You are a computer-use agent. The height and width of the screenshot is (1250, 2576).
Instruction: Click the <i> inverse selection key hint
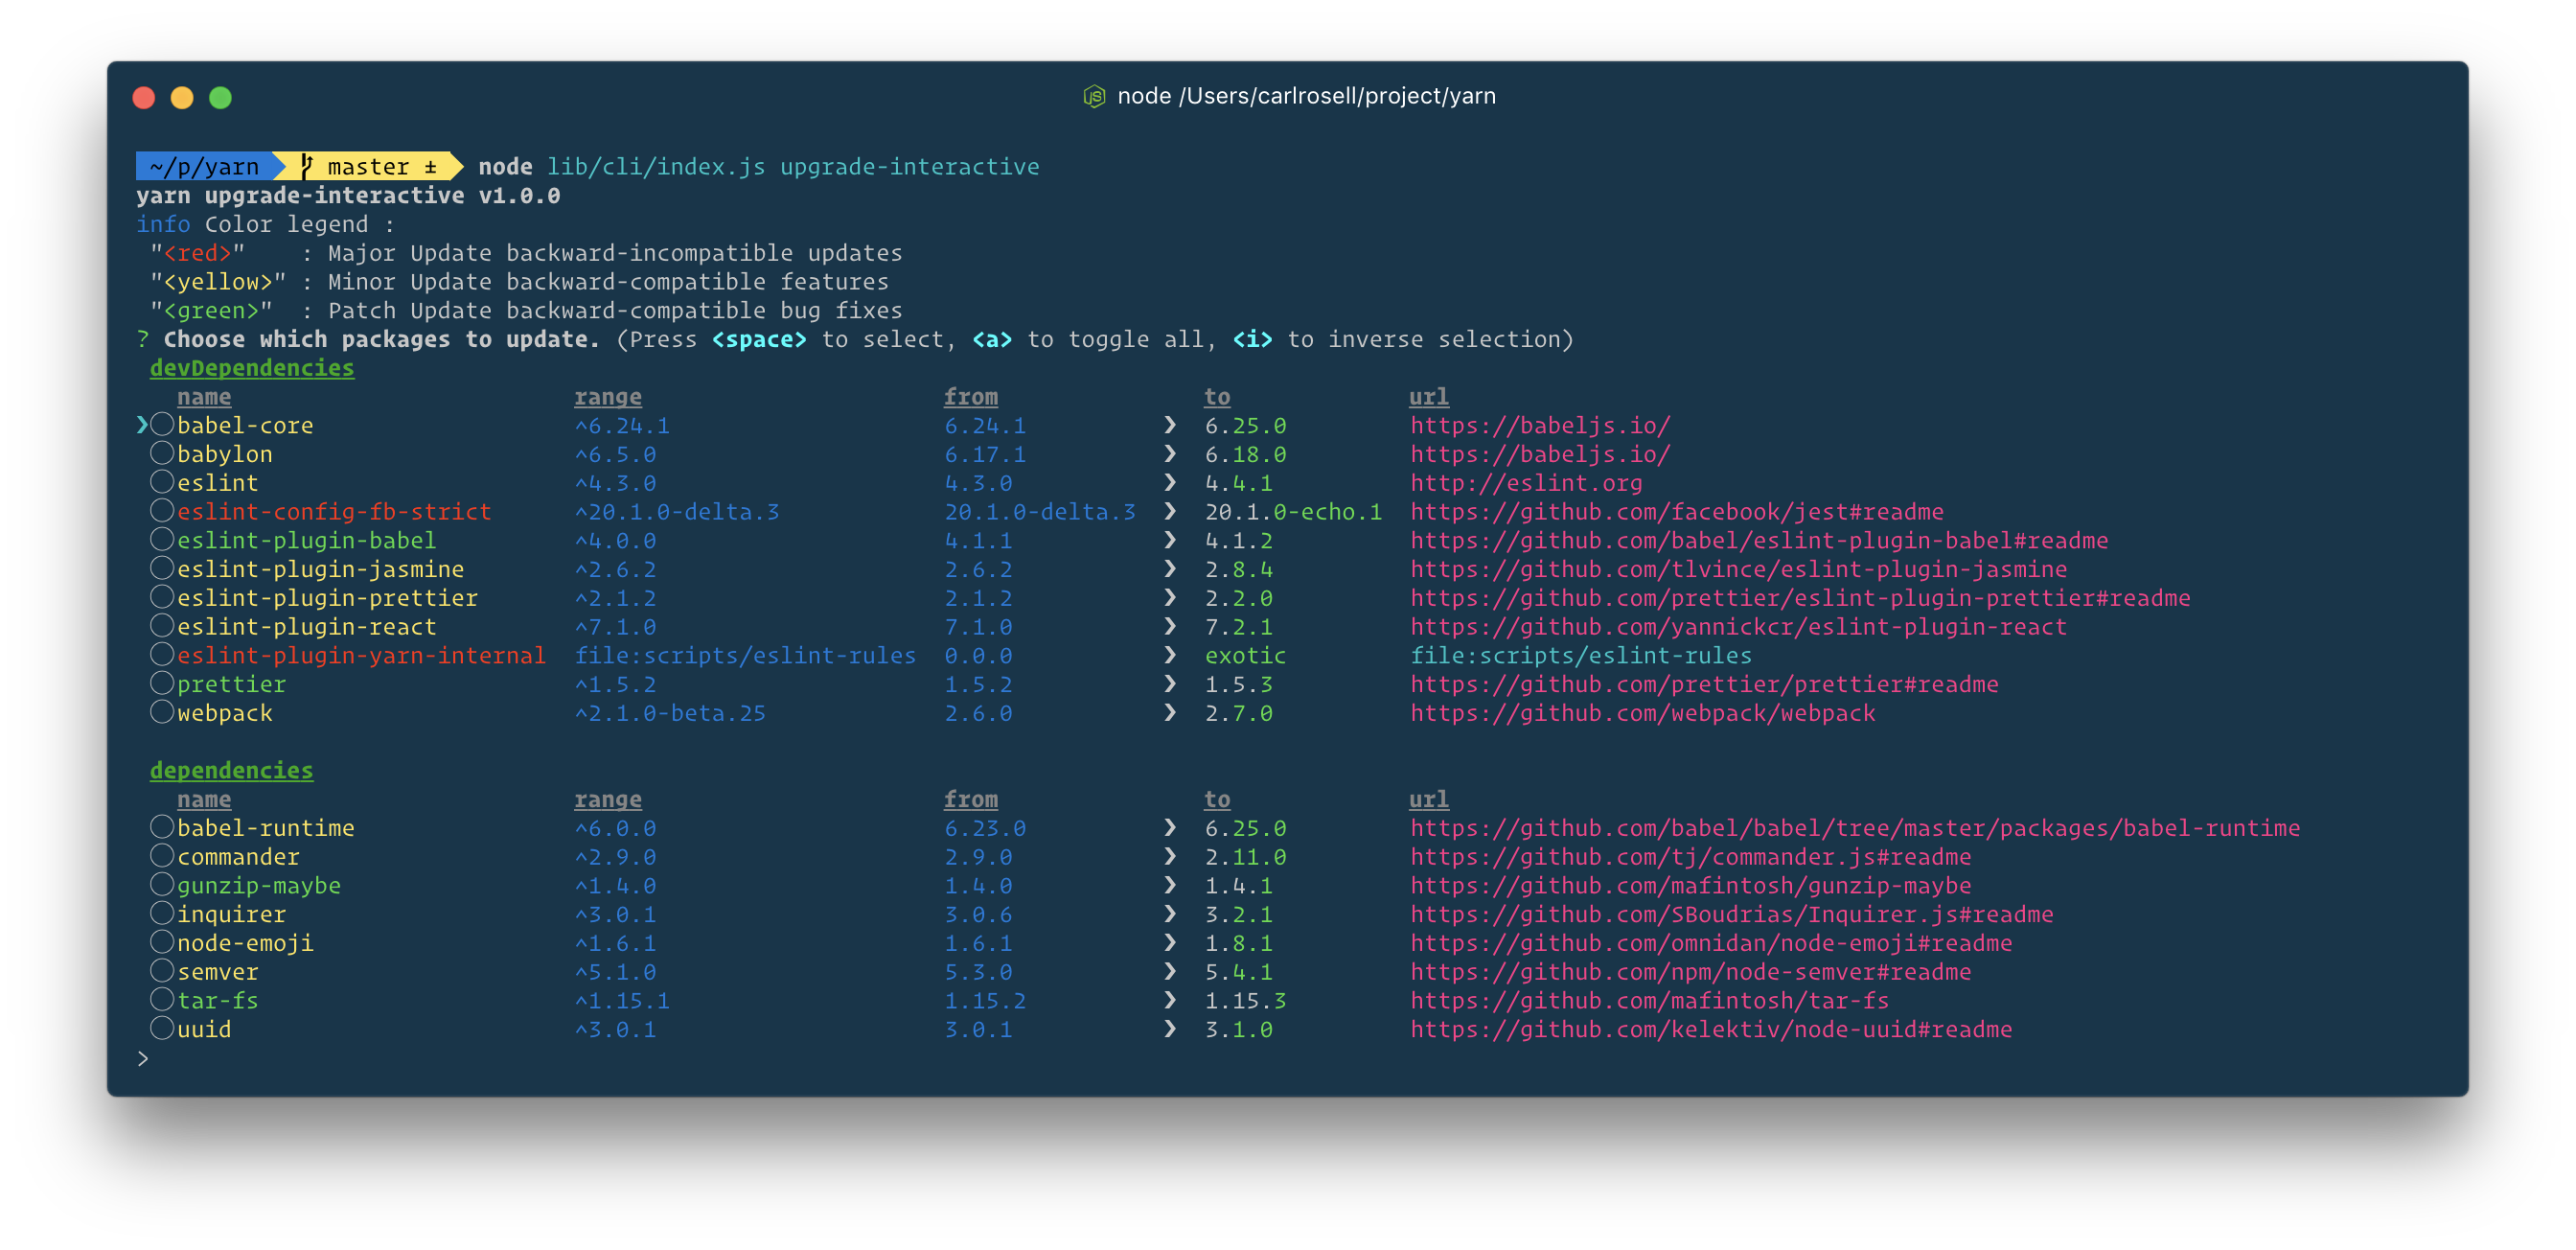point(1252,339)
